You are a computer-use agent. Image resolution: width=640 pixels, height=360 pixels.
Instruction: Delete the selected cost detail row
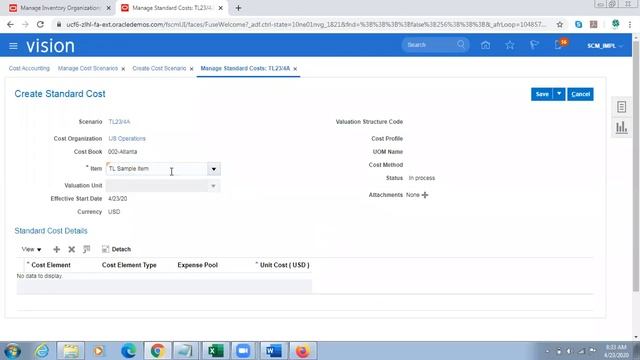tap(71, 249)
